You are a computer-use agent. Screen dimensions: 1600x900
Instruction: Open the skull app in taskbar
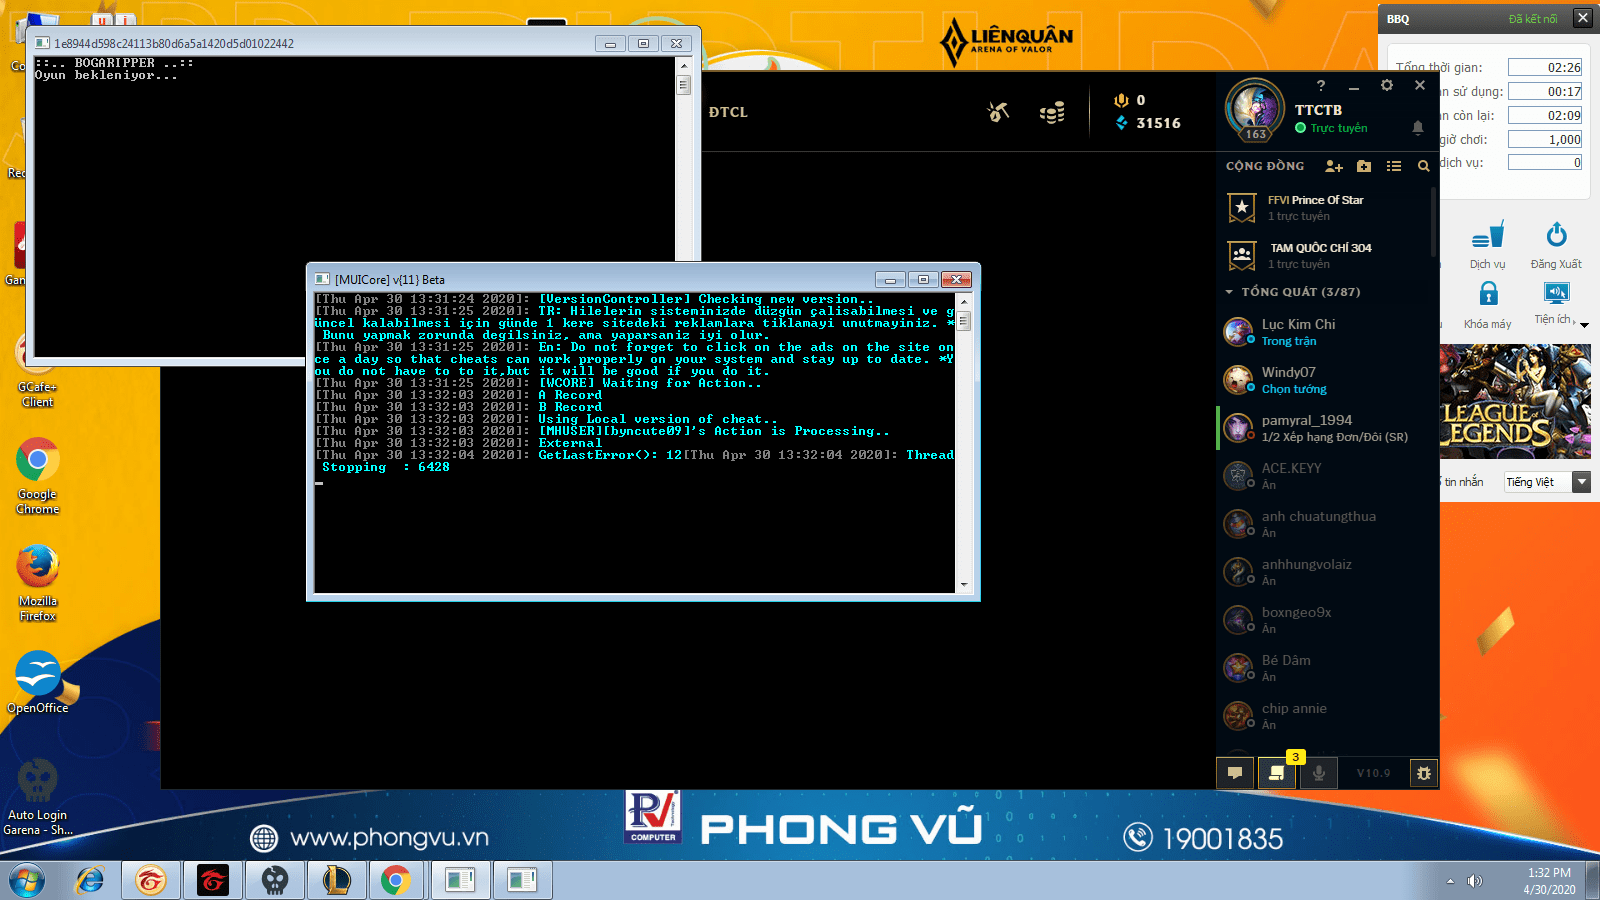coord(275,881)
